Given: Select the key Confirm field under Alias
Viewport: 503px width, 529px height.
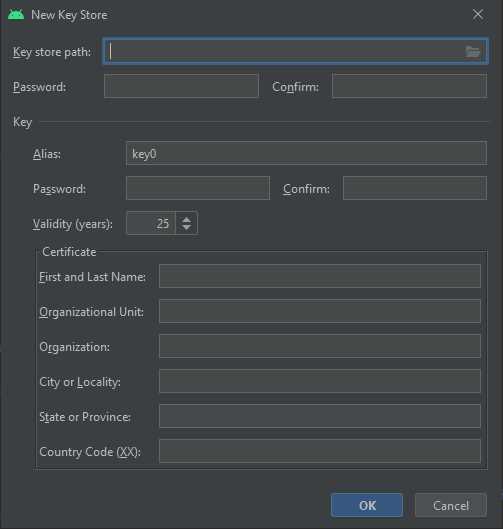Looking at the screenshot, I should point(415,188).
